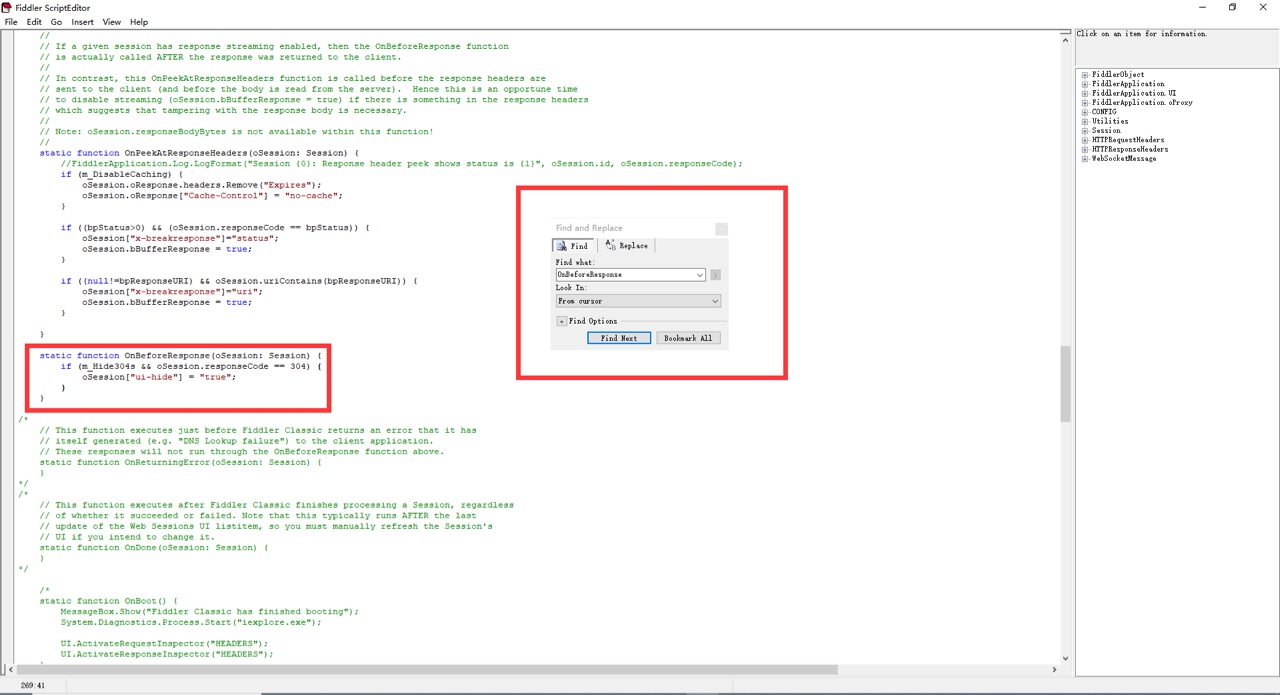The height and width of the screenshot is (695, 1280).
Task: Expand the FiddlerApplication tree node
Action: [1085, 84]
